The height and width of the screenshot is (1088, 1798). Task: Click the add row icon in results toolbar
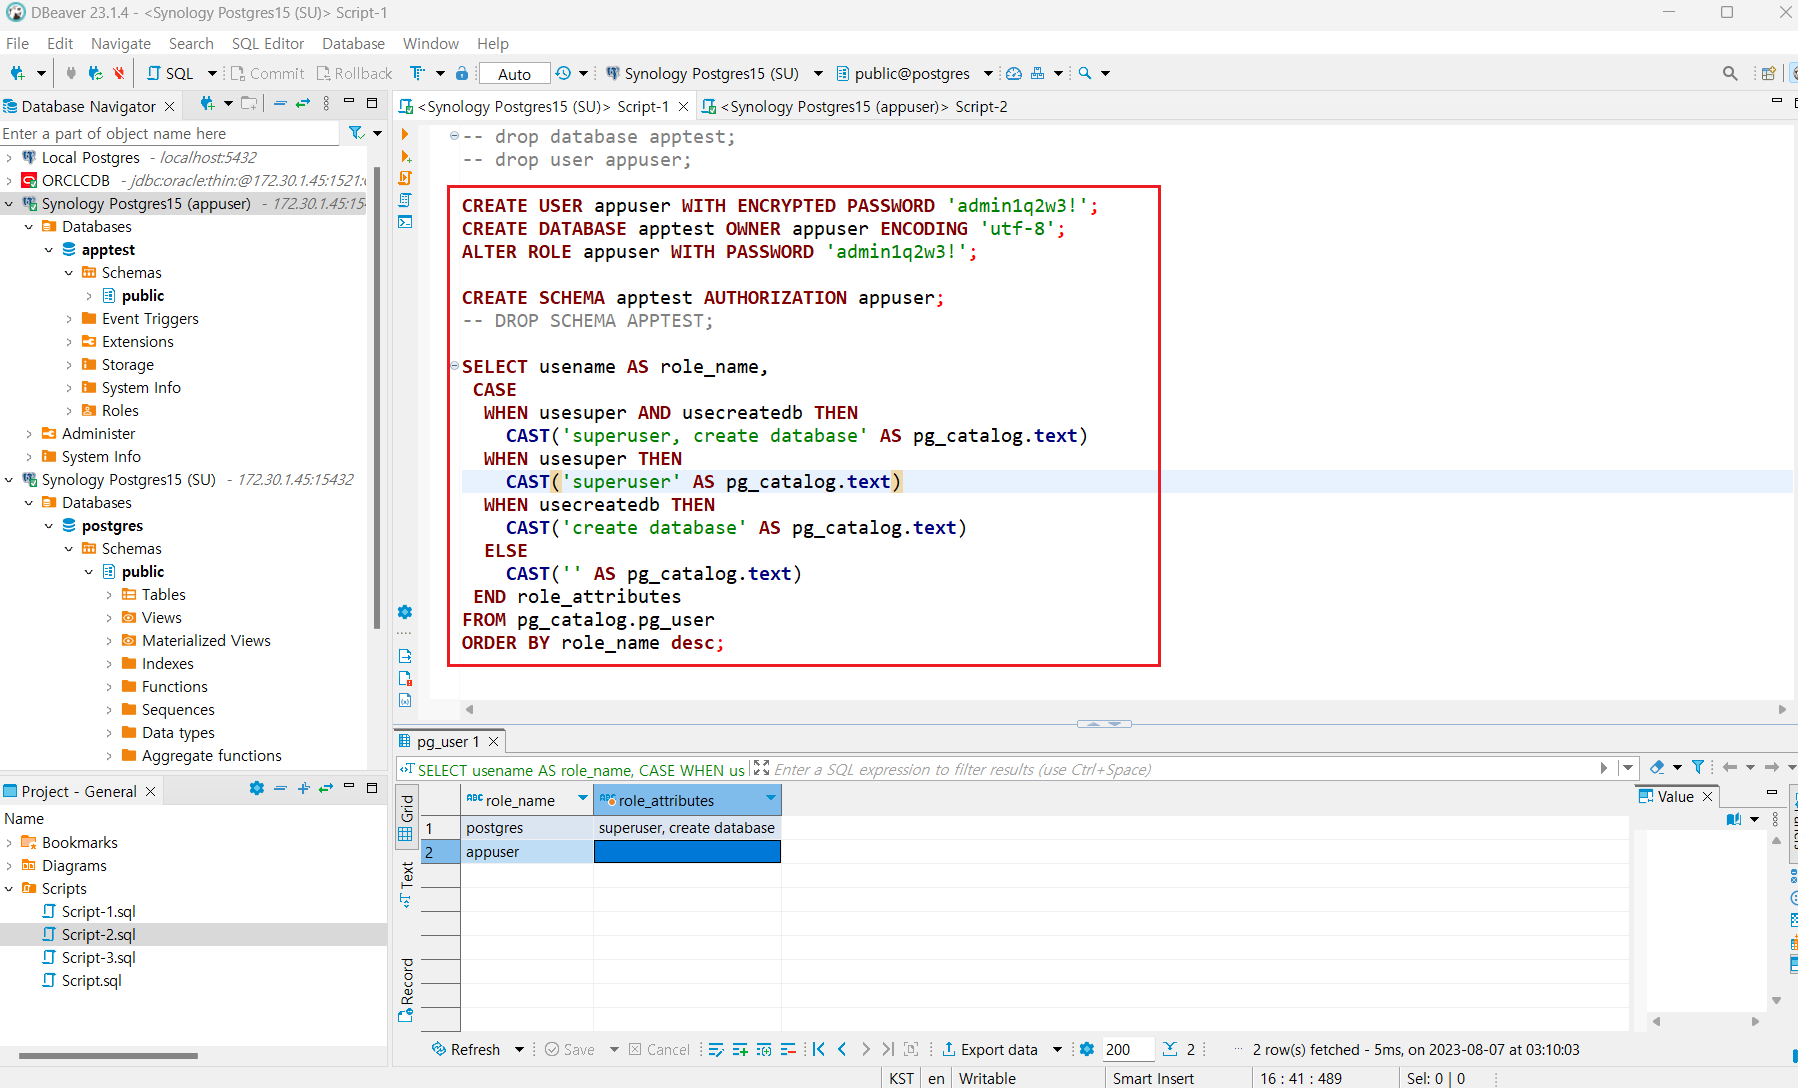tap(740, 1049)
